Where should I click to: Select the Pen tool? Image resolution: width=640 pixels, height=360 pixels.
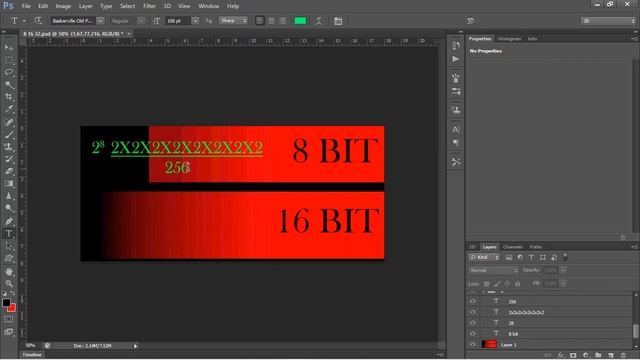coord(9,221)
